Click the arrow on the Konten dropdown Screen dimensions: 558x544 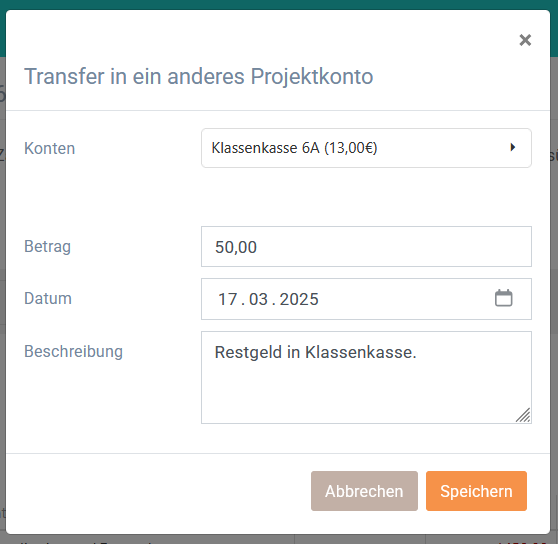(512, 147)
